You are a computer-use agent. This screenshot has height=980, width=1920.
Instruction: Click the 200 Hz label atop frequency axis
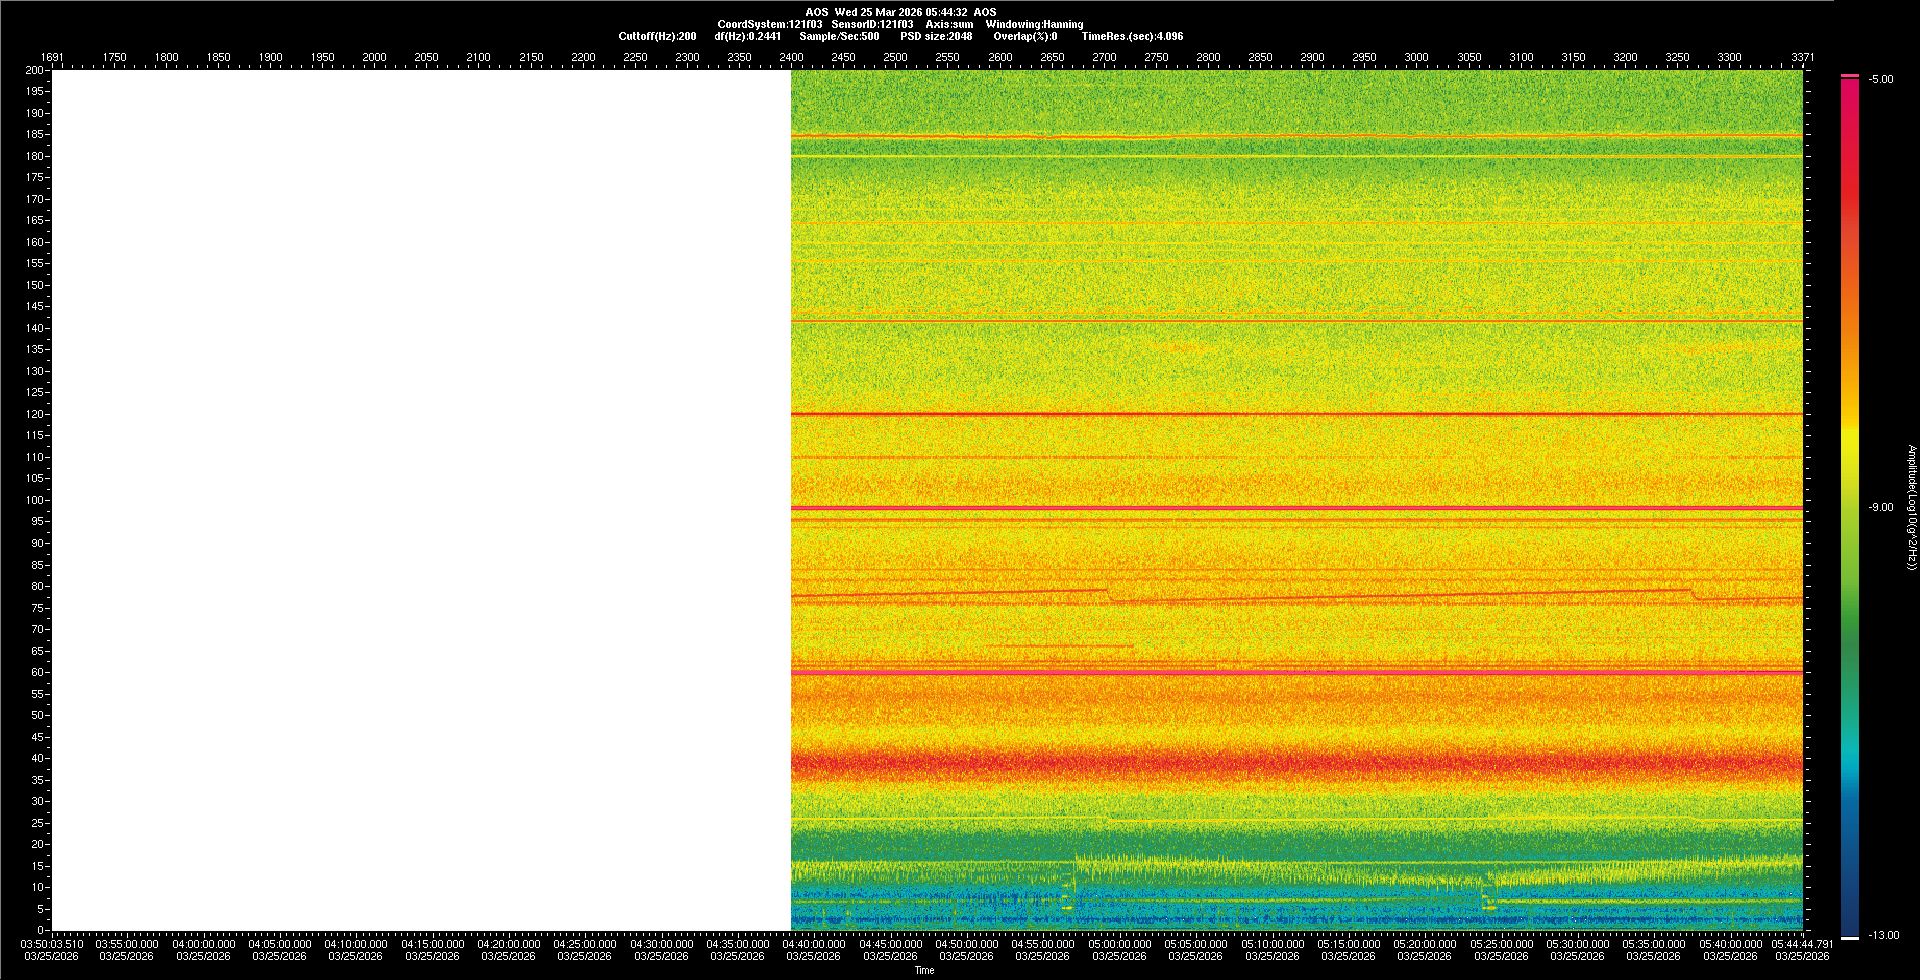(x=35, y=70)
